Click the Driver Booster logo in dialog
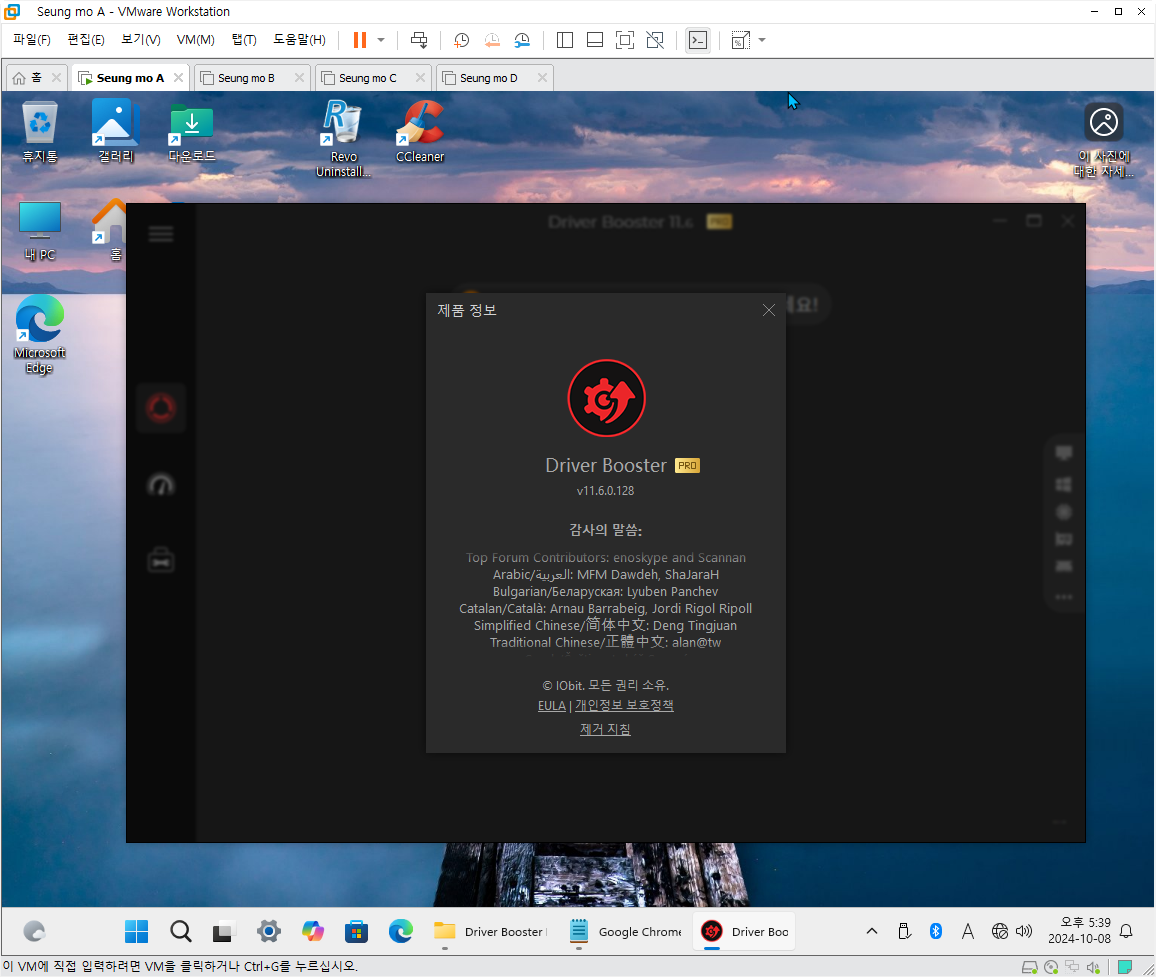1156x977 pixels. (x=606, y=398)
